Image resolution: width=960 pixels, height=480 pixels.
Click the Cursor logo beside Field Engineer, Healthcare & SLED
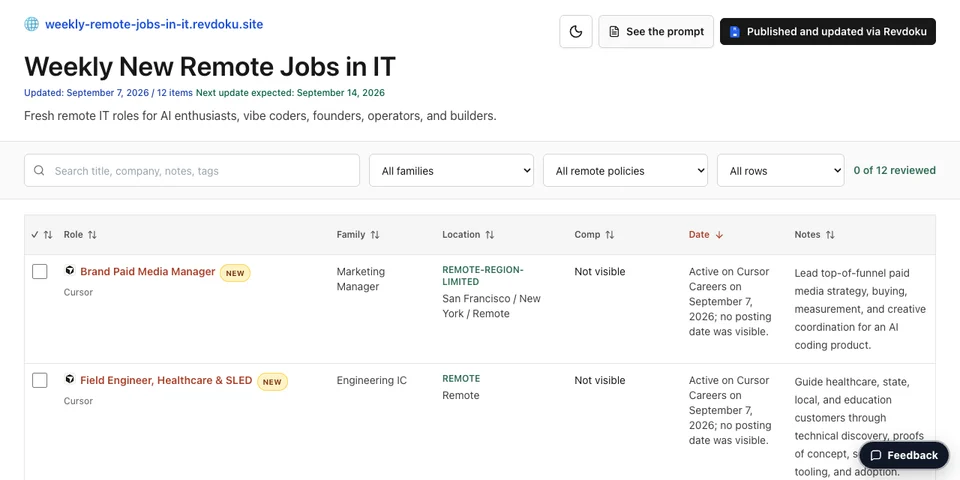[x=70, y=380]
